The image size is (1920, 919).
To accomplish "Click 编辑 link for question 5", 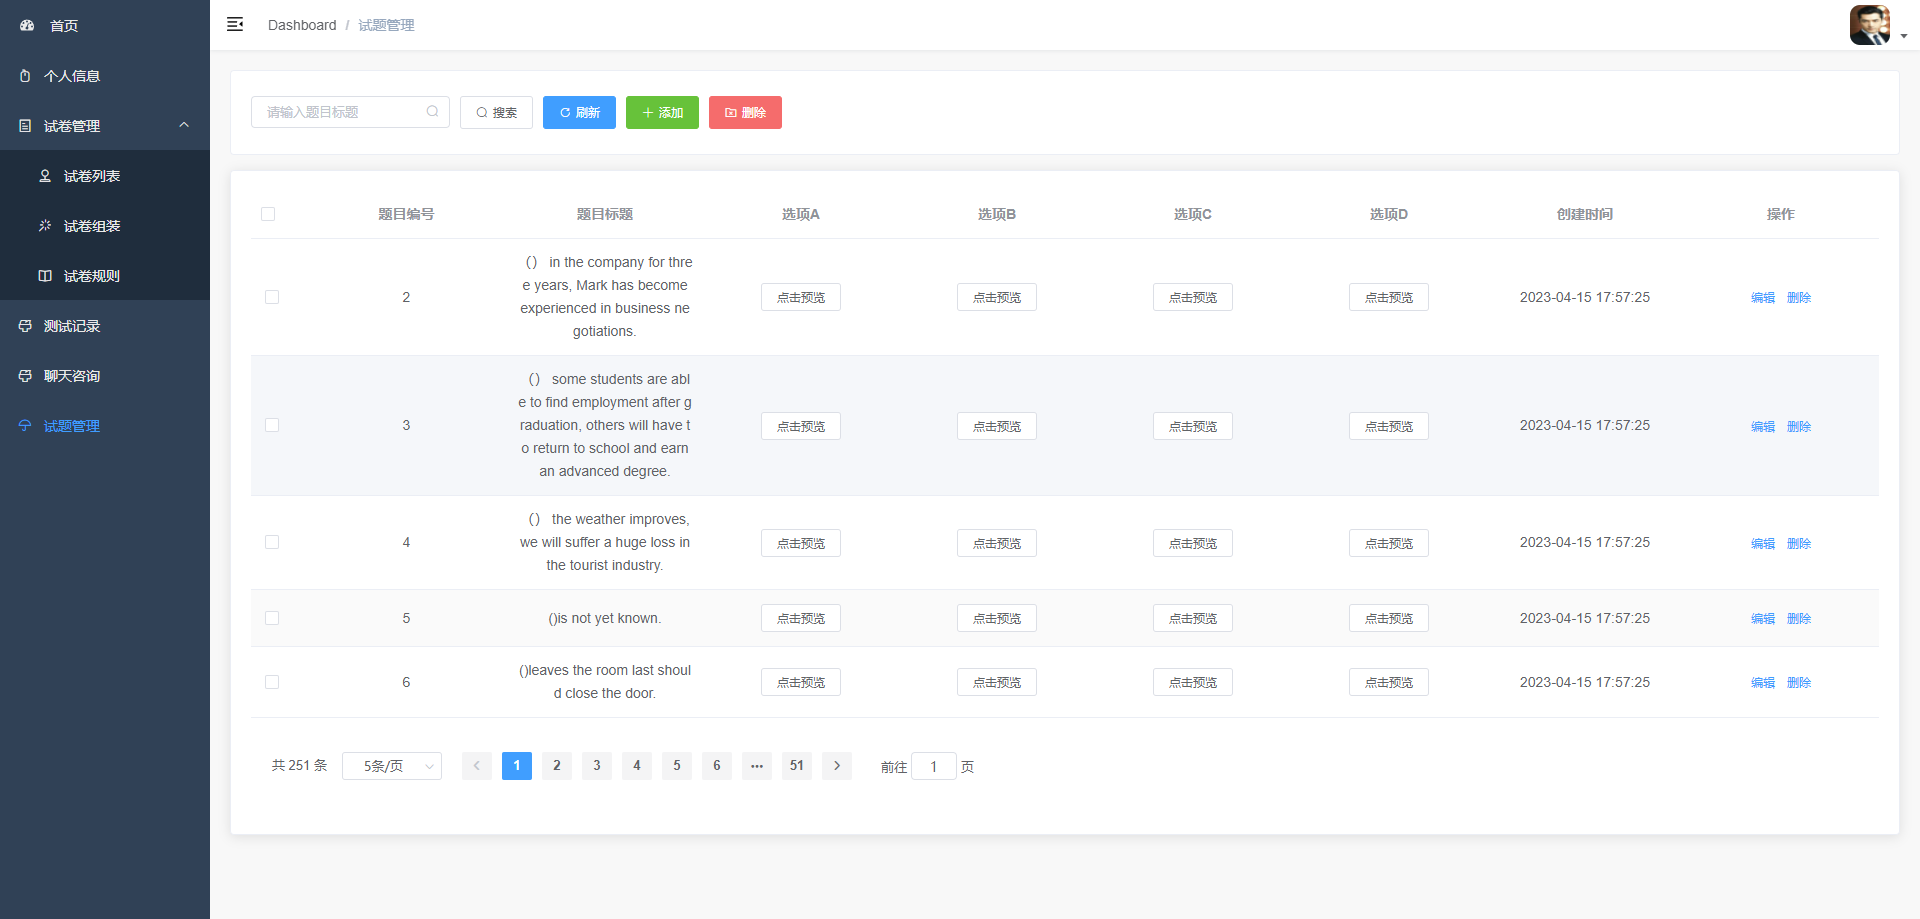I will coord(1763,618).
